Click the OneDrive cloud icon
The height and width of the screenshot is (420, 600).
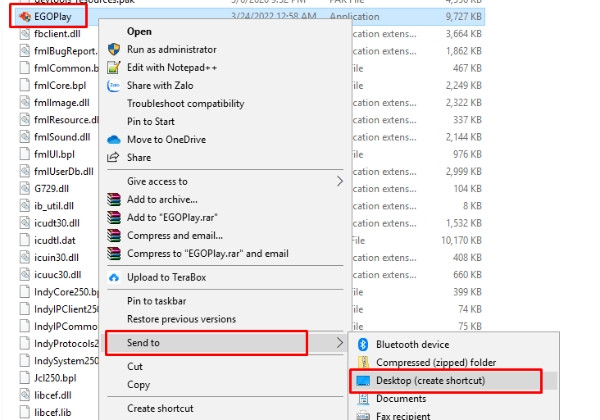[114, 140]
